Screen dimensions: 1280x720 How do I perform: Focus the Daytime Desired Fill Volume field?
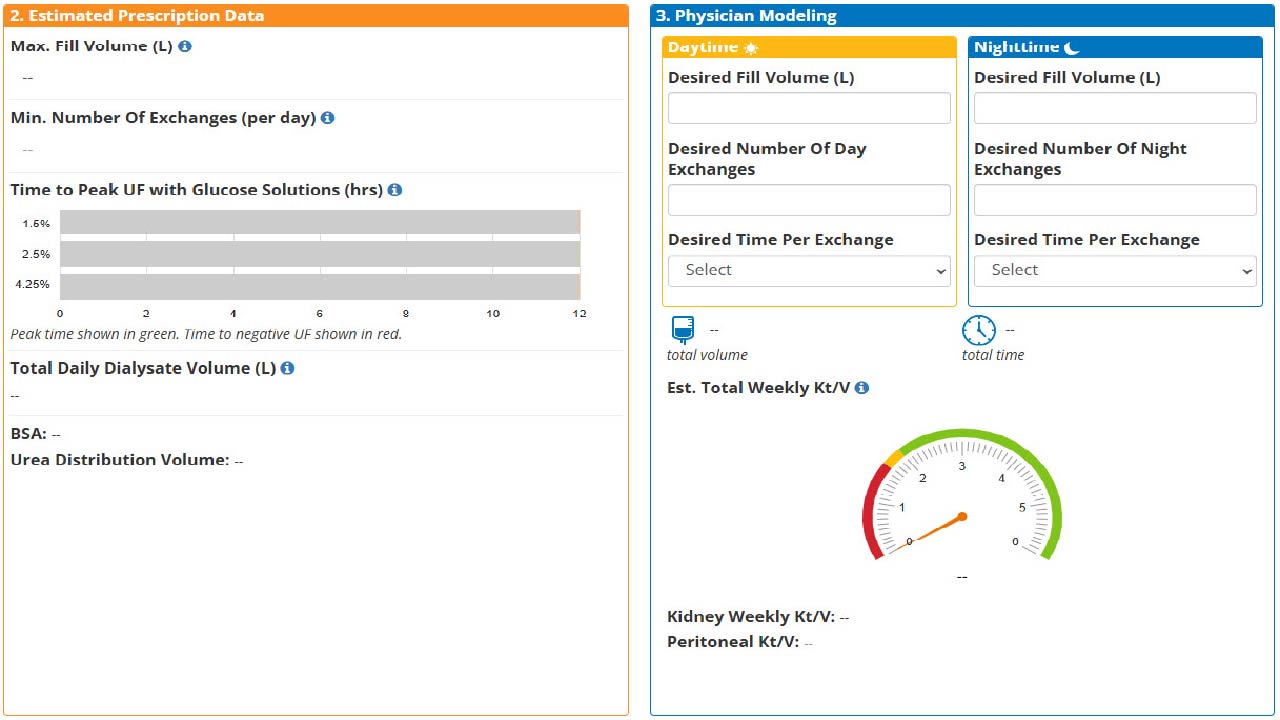pos(809,108)
